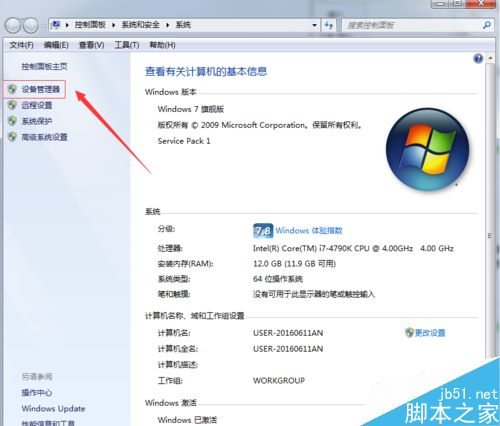
Task: Click processor value Intel(R) Core(TM) i7-4790K
Action: click(x=353, y=248)
